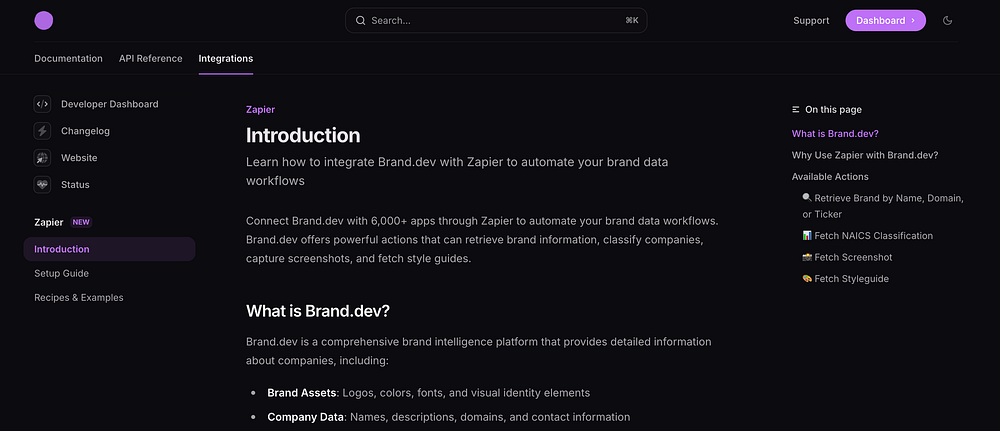Jump to Available Actions section

pyautogui.click(x=830, y=177)
